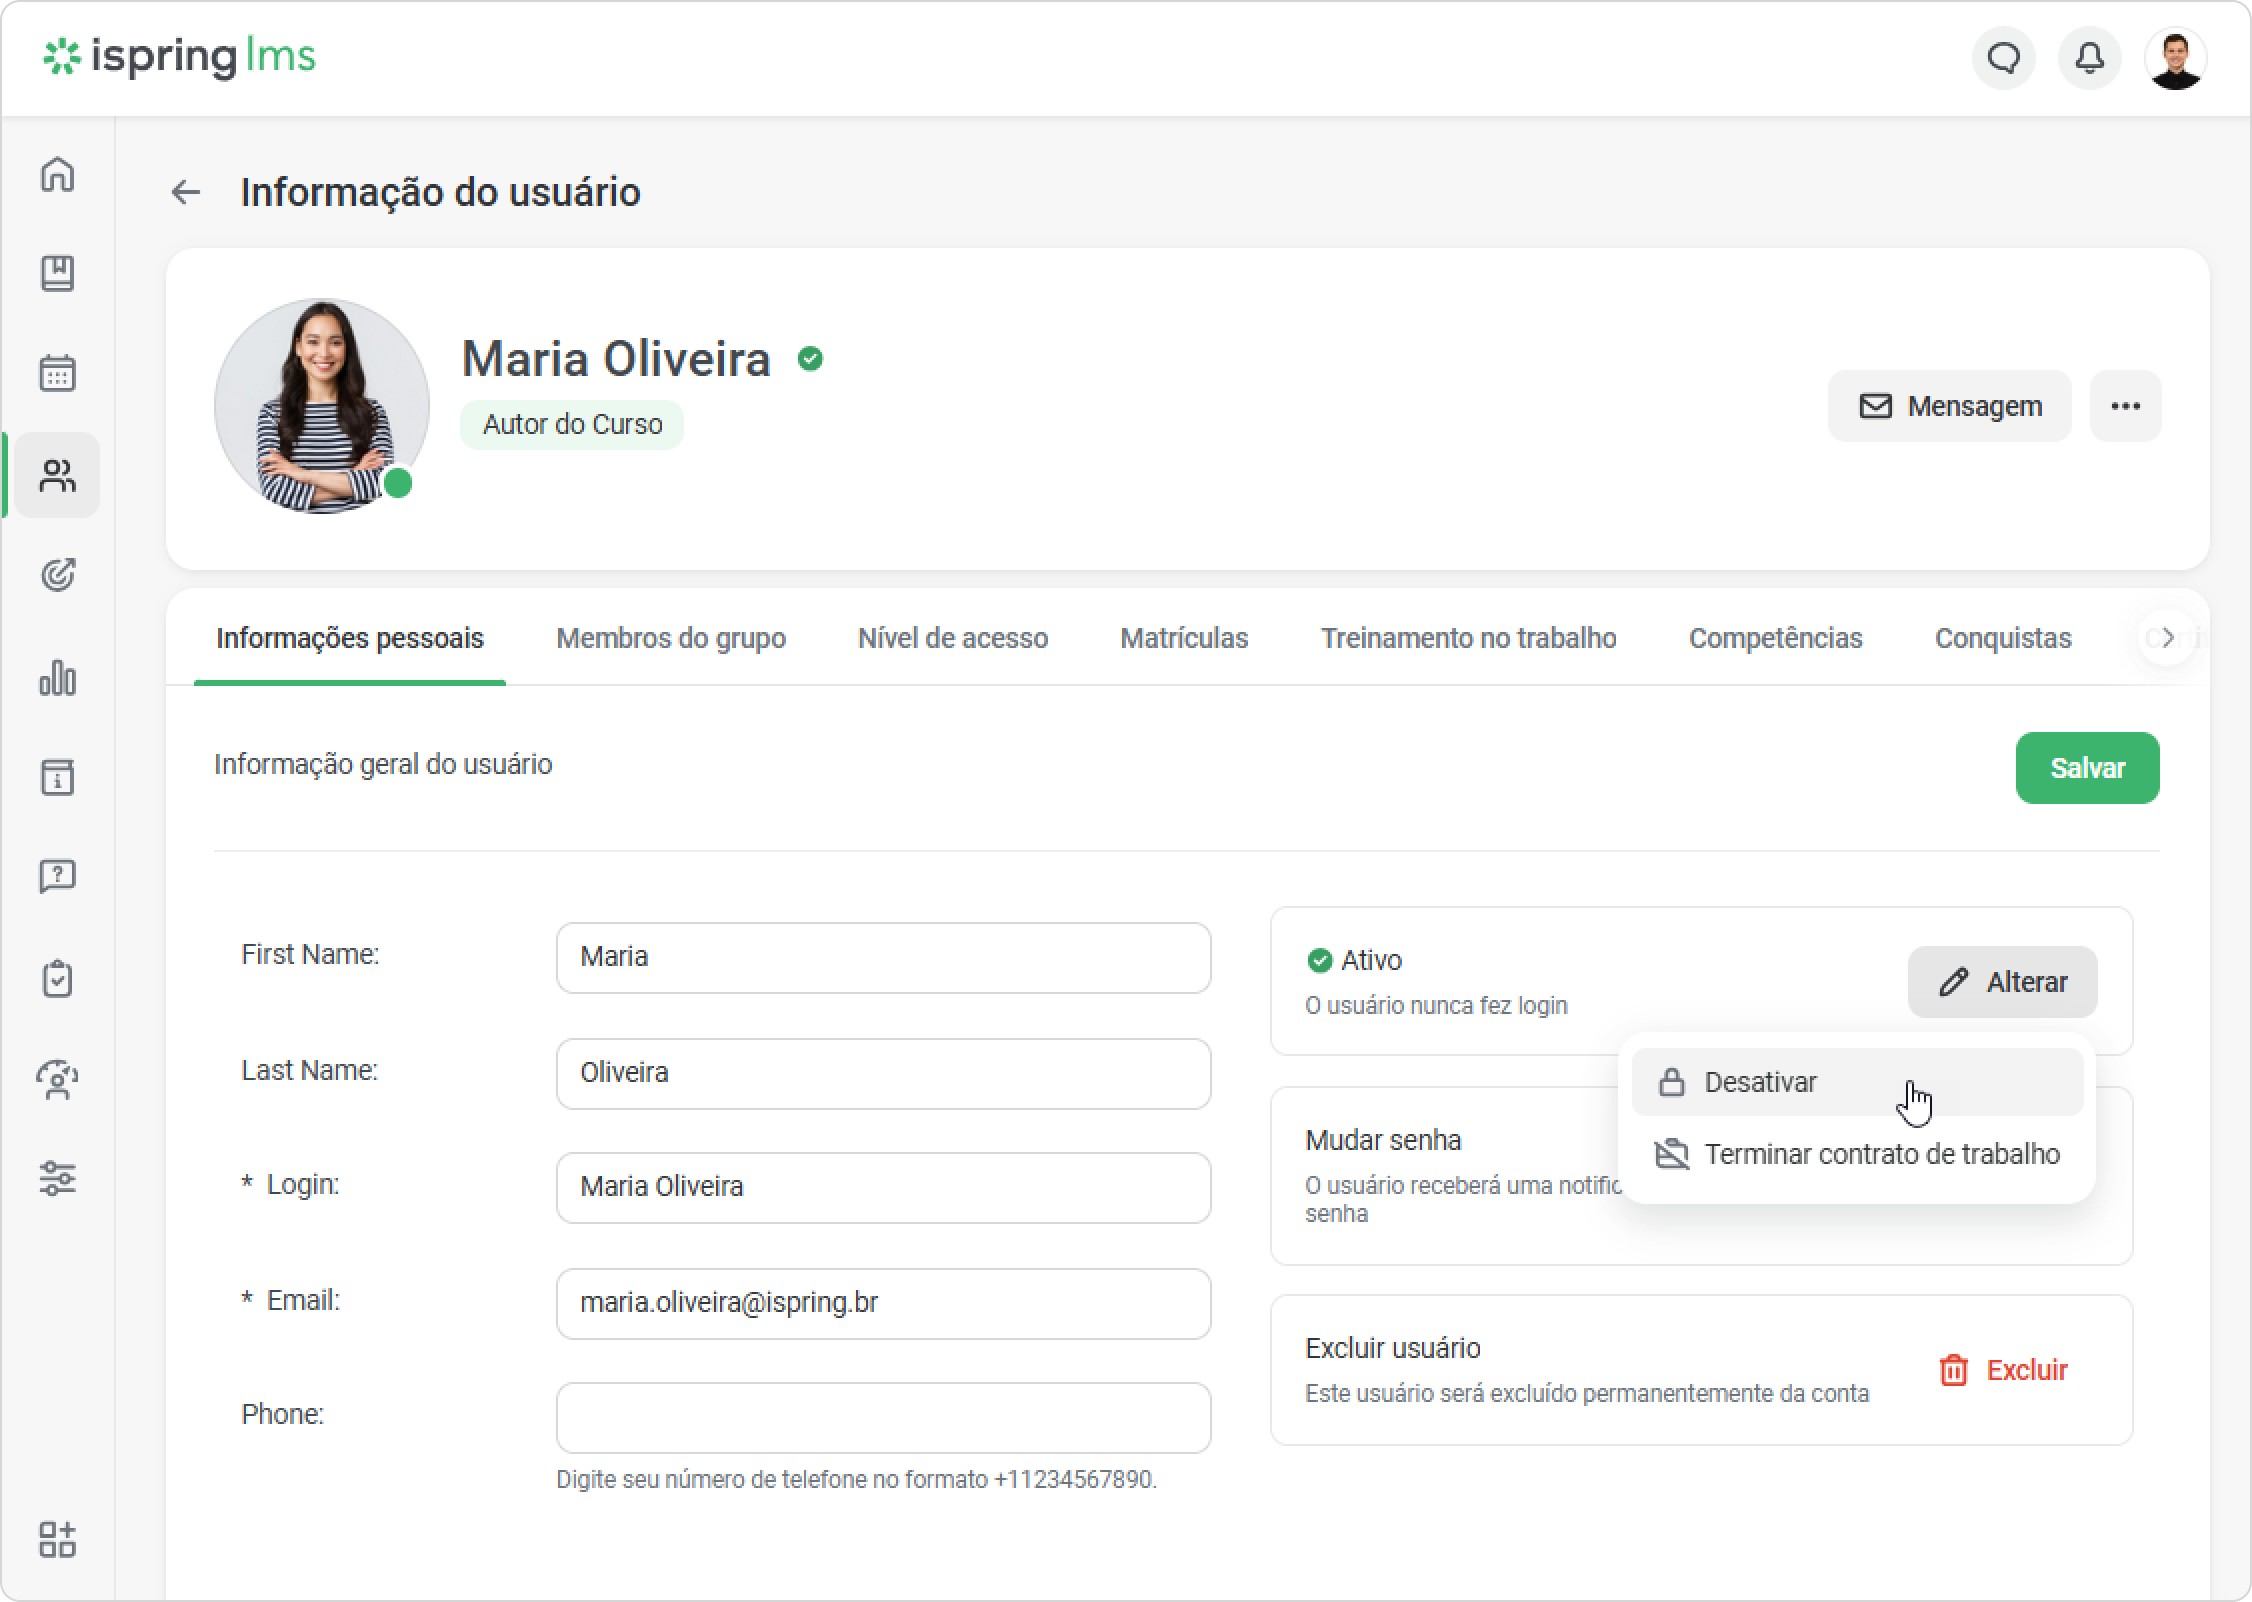Screen dimensions: 2252x1602
Task: Open the bar chart reports icon
Action: tap(57, 677)
